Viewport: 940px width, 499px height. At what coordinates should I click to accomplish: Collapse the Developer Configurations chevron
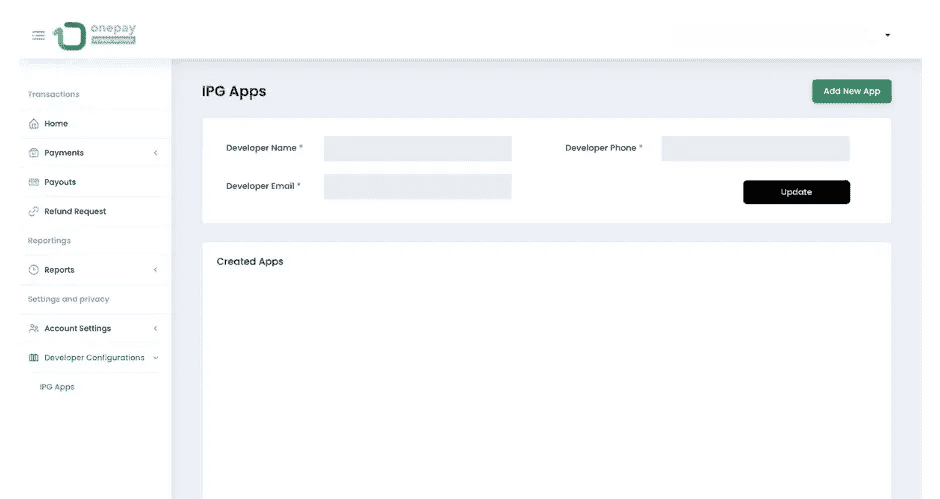tap(156, 358)
